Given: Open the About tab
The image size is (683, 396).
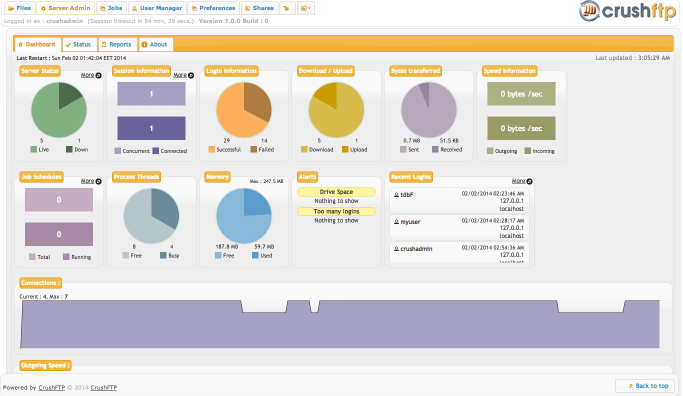Looking at the screenshot, I should (155, 44).
